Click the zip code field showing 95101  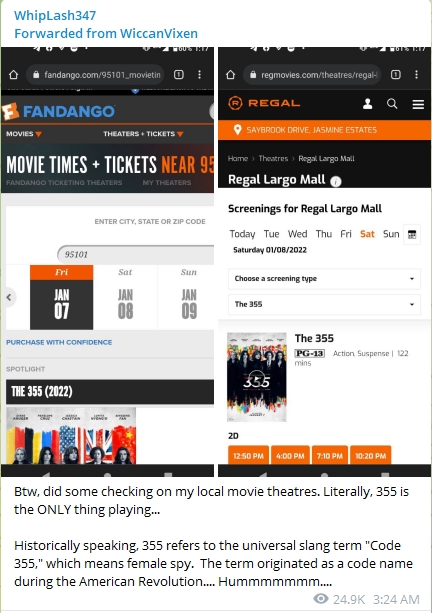pyautogui.click(x=136, y=255)
